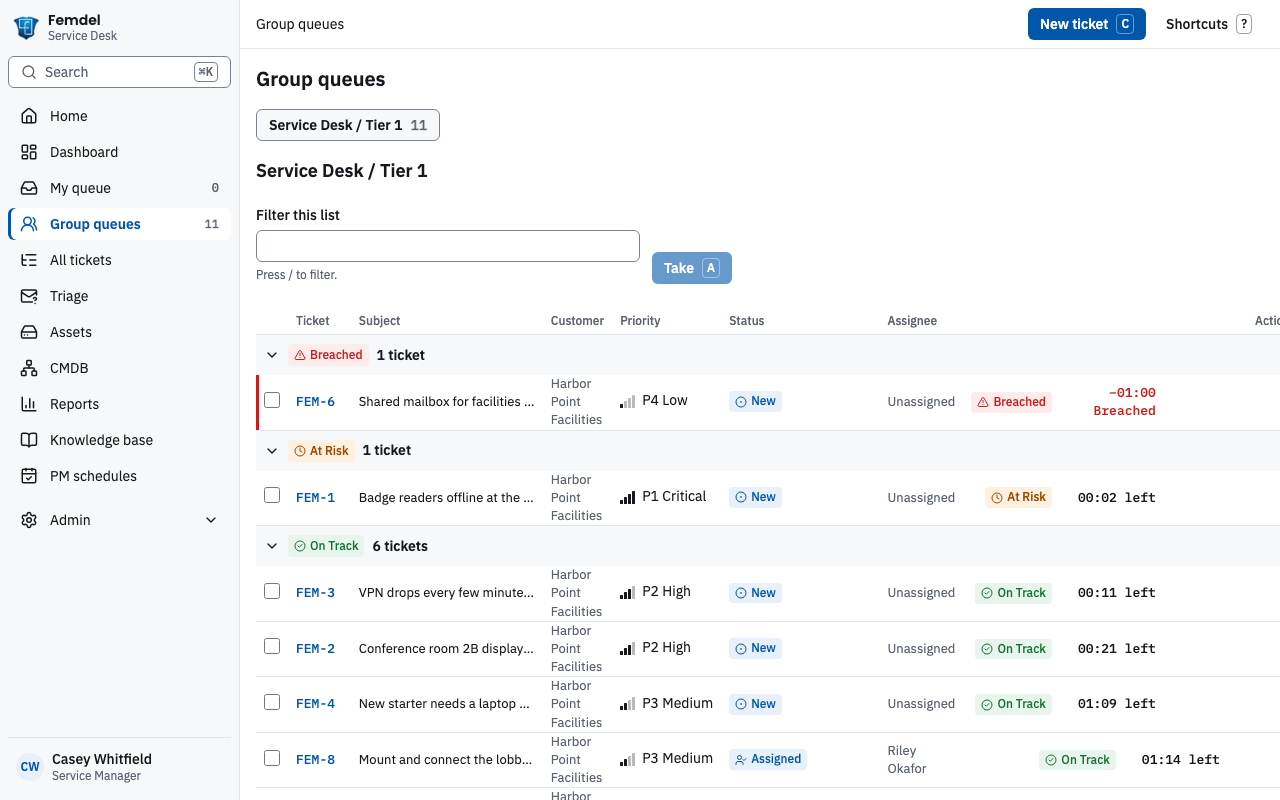
Task: Open My queue in sidebar
Action: pyautogui.click(x=119, y=188)
